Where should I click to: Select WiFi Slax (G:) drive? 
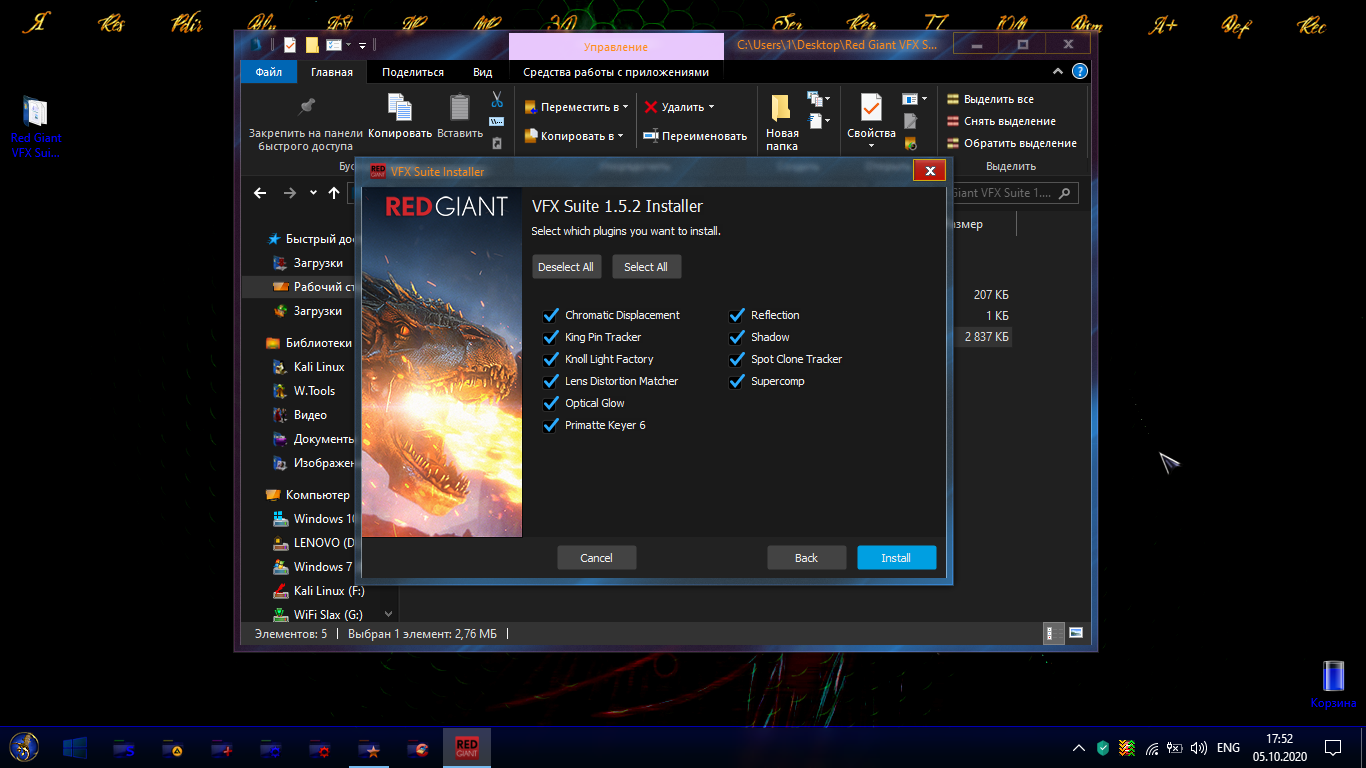point(318,615)
